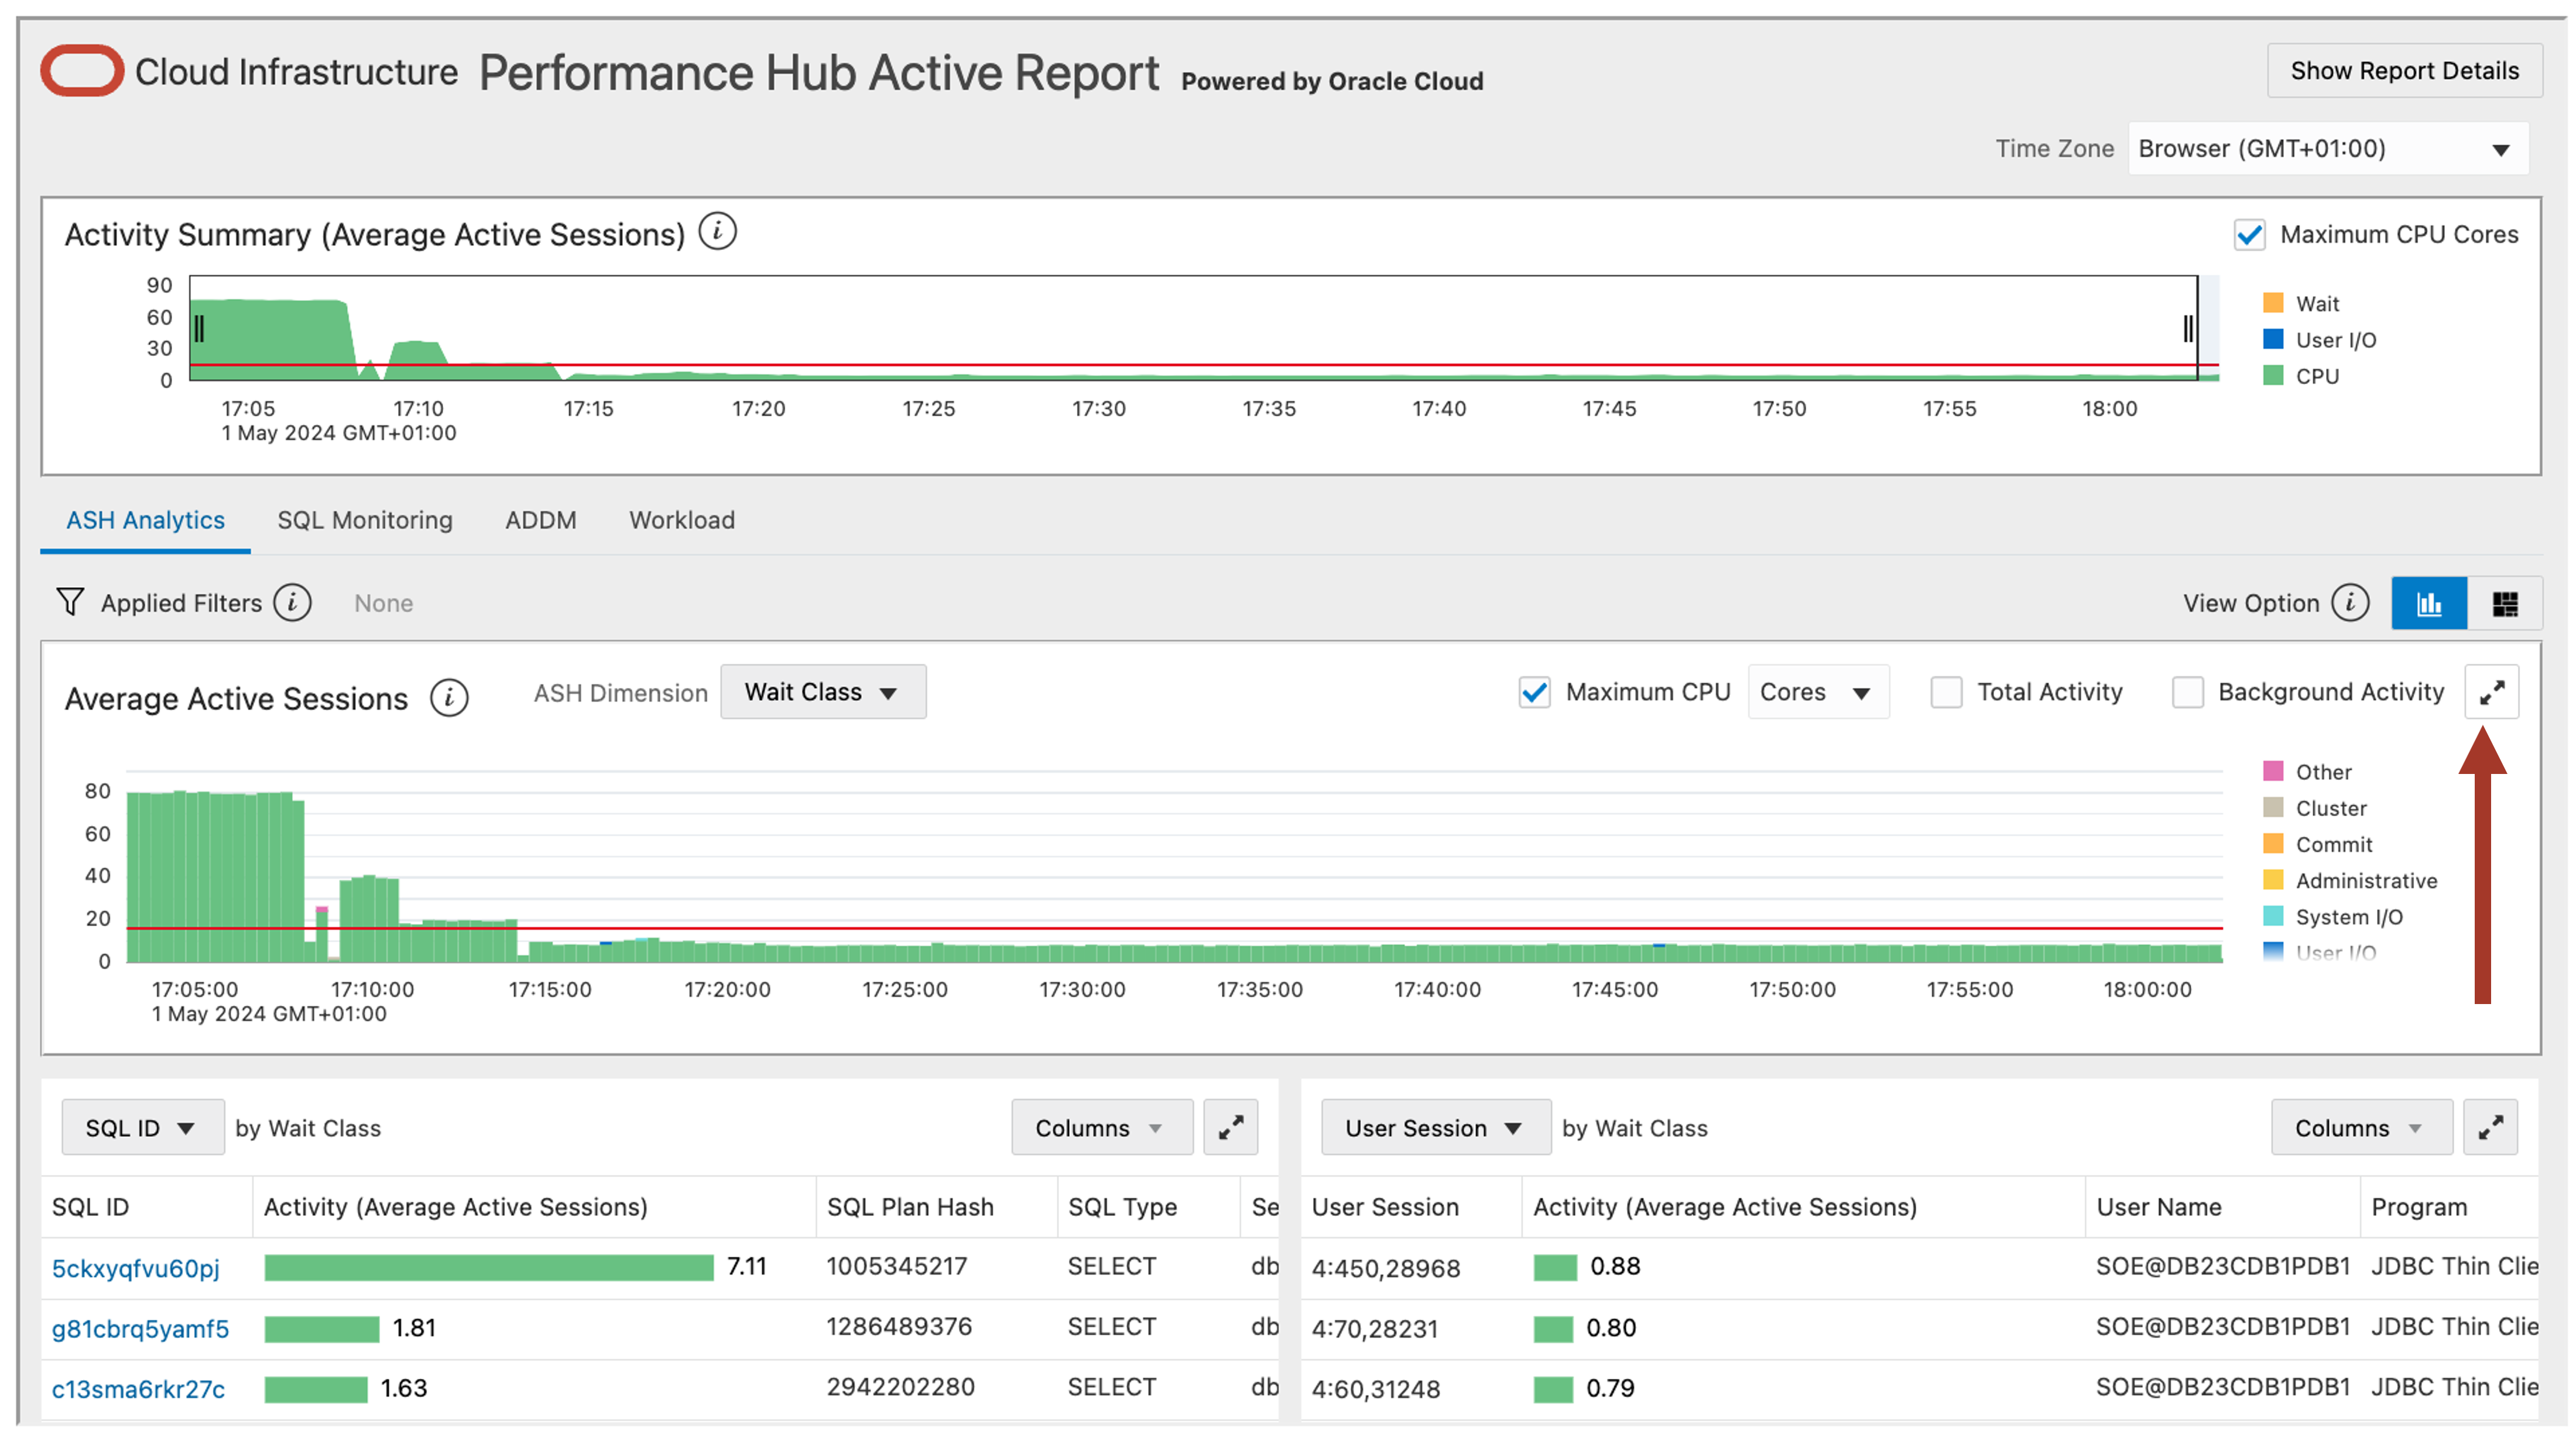Open the SQL ID 5ckxyqfvu60pj link
The height and width of the screenshot is (1449, 2576).
(x=135, y=1267)
